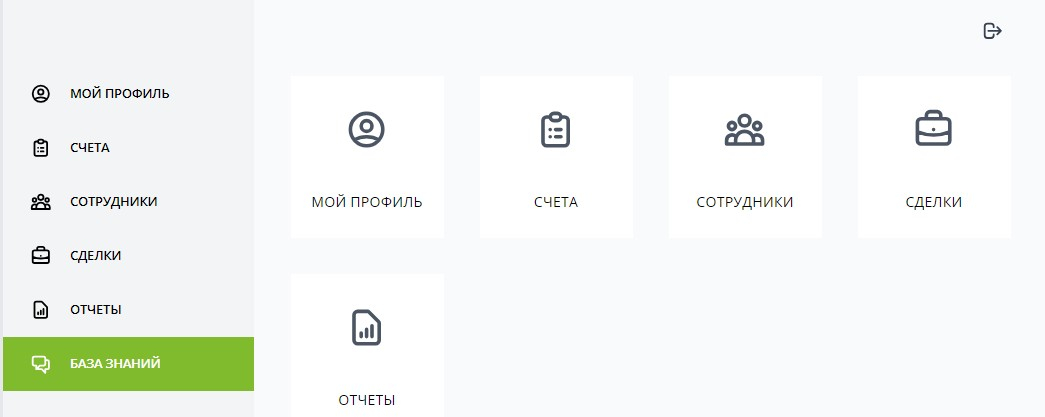Click the large briefcase icon on СДЕЛКИ tile
The width and height of the screenshot is (1045, 417).
(934, 129)
